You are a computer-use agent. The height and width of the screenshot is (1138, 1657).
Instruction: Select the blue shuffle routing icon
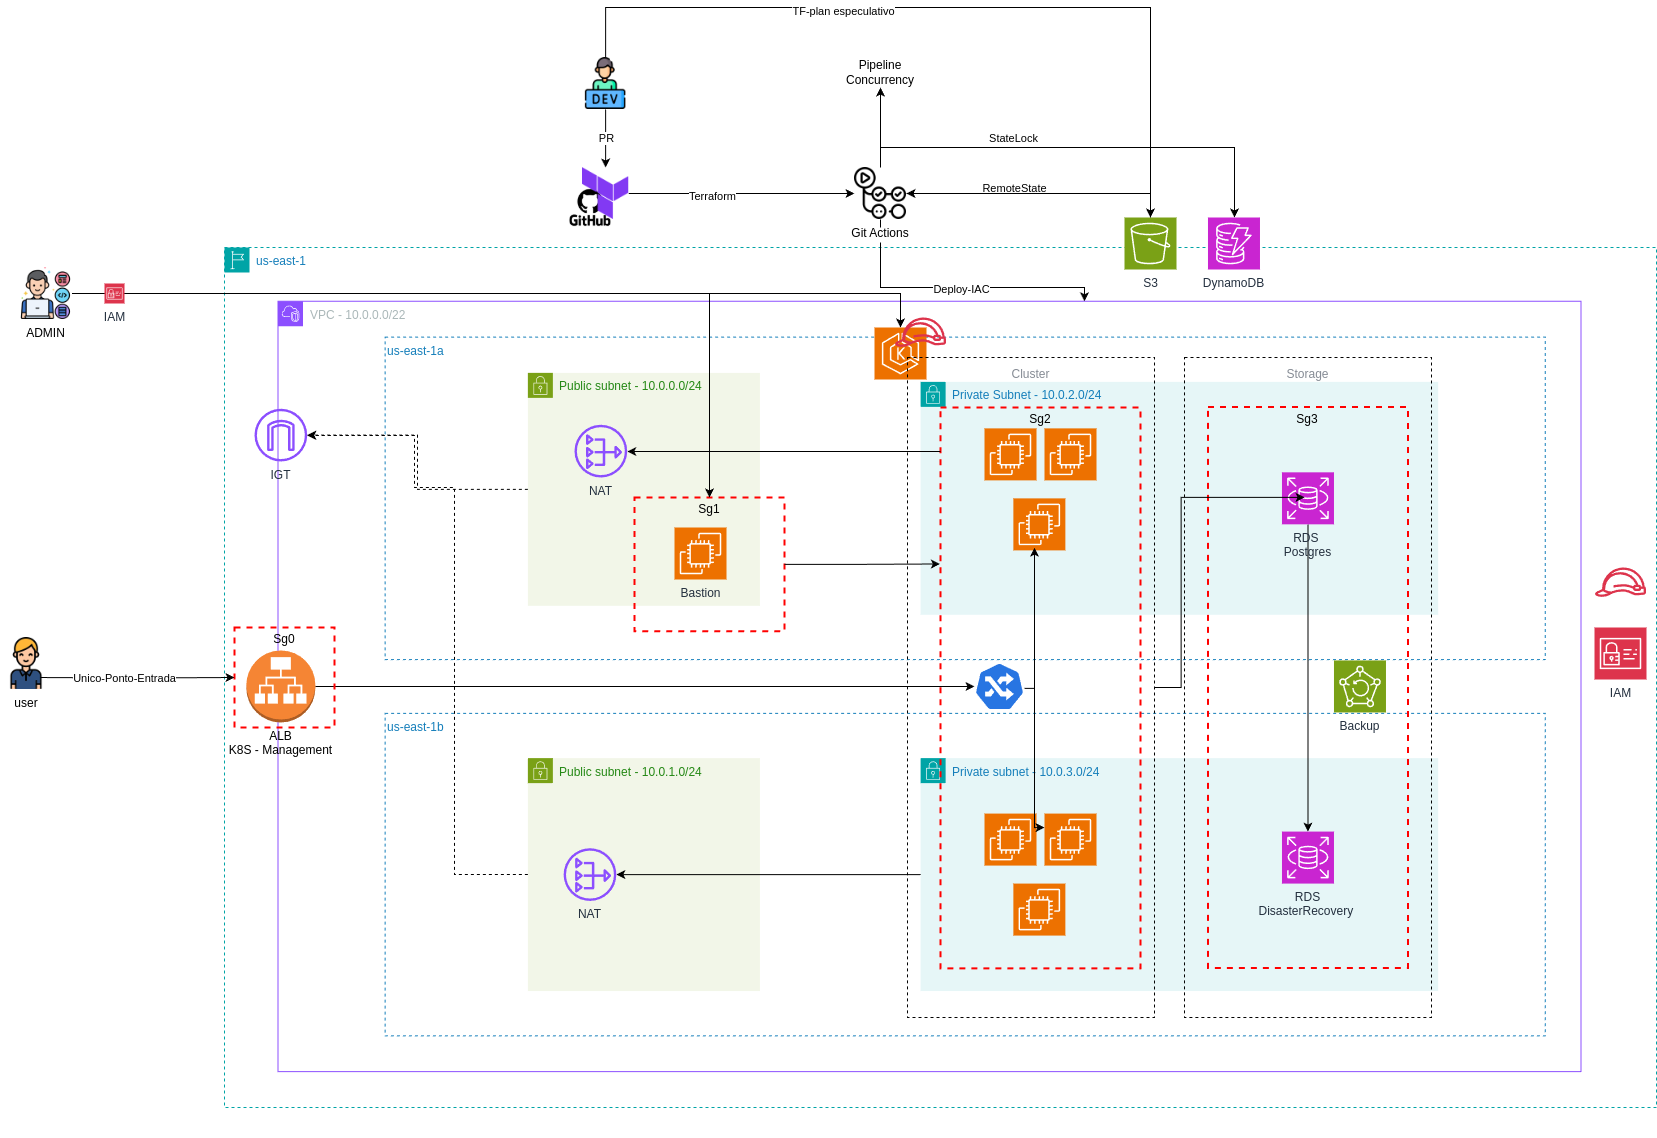pyautogui.click(x=999, y=687)
